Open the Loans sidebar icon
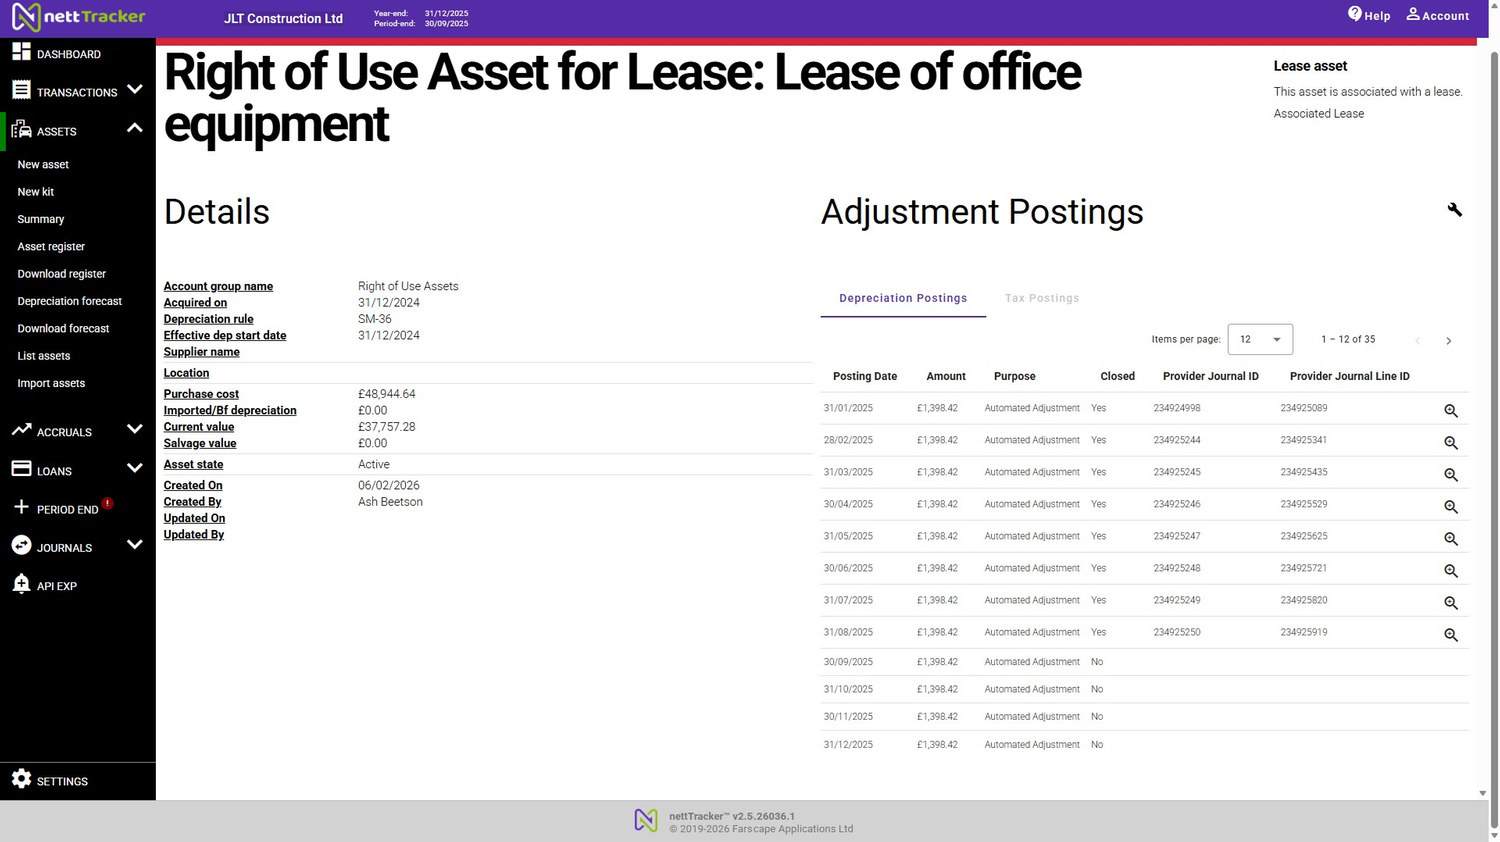Image resolution: width=1500 pixels, height=842 pixels. tap(21, 470)
